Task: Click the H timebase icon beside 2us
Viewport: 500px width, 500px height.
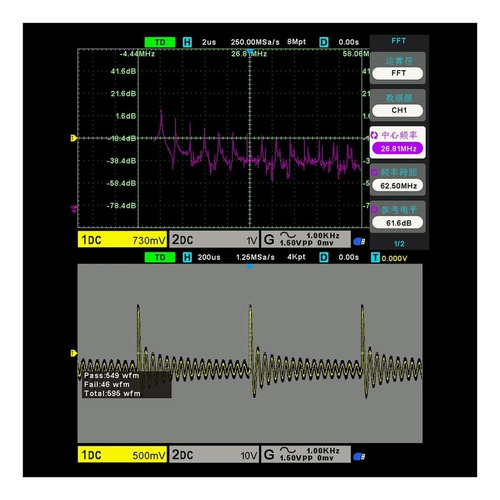Action: (x=187, y=42)
